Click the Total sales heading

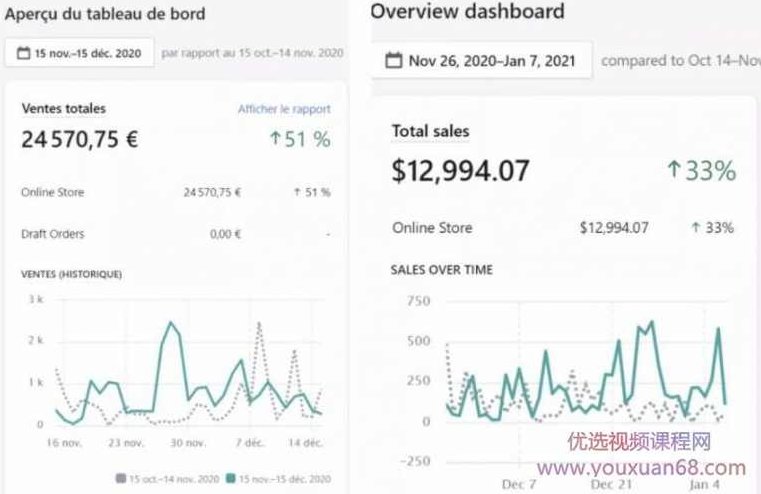click(430, 131)
